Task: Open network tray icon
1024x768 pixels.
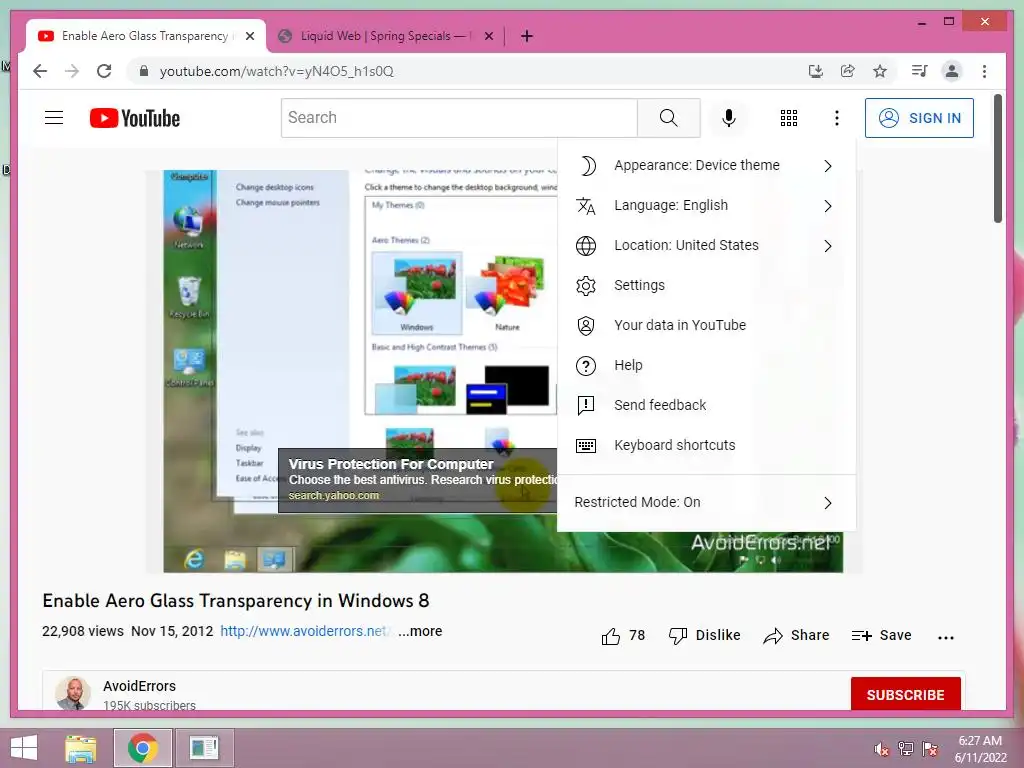Action: click(905, 749)
